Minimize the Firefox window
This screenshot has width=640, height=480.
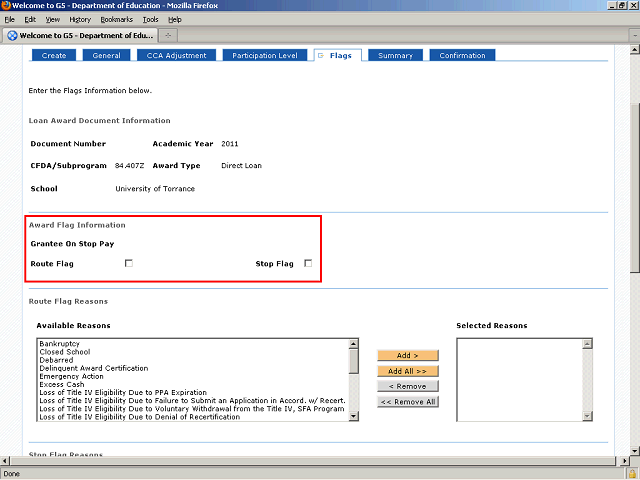(x=612, y=6)
